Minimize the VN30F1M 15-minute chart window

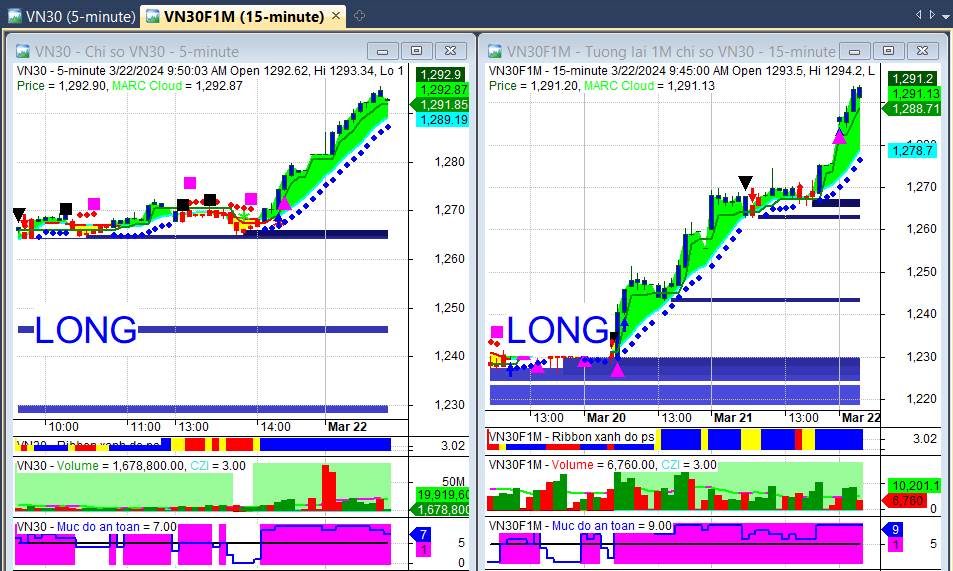(854, 51)
